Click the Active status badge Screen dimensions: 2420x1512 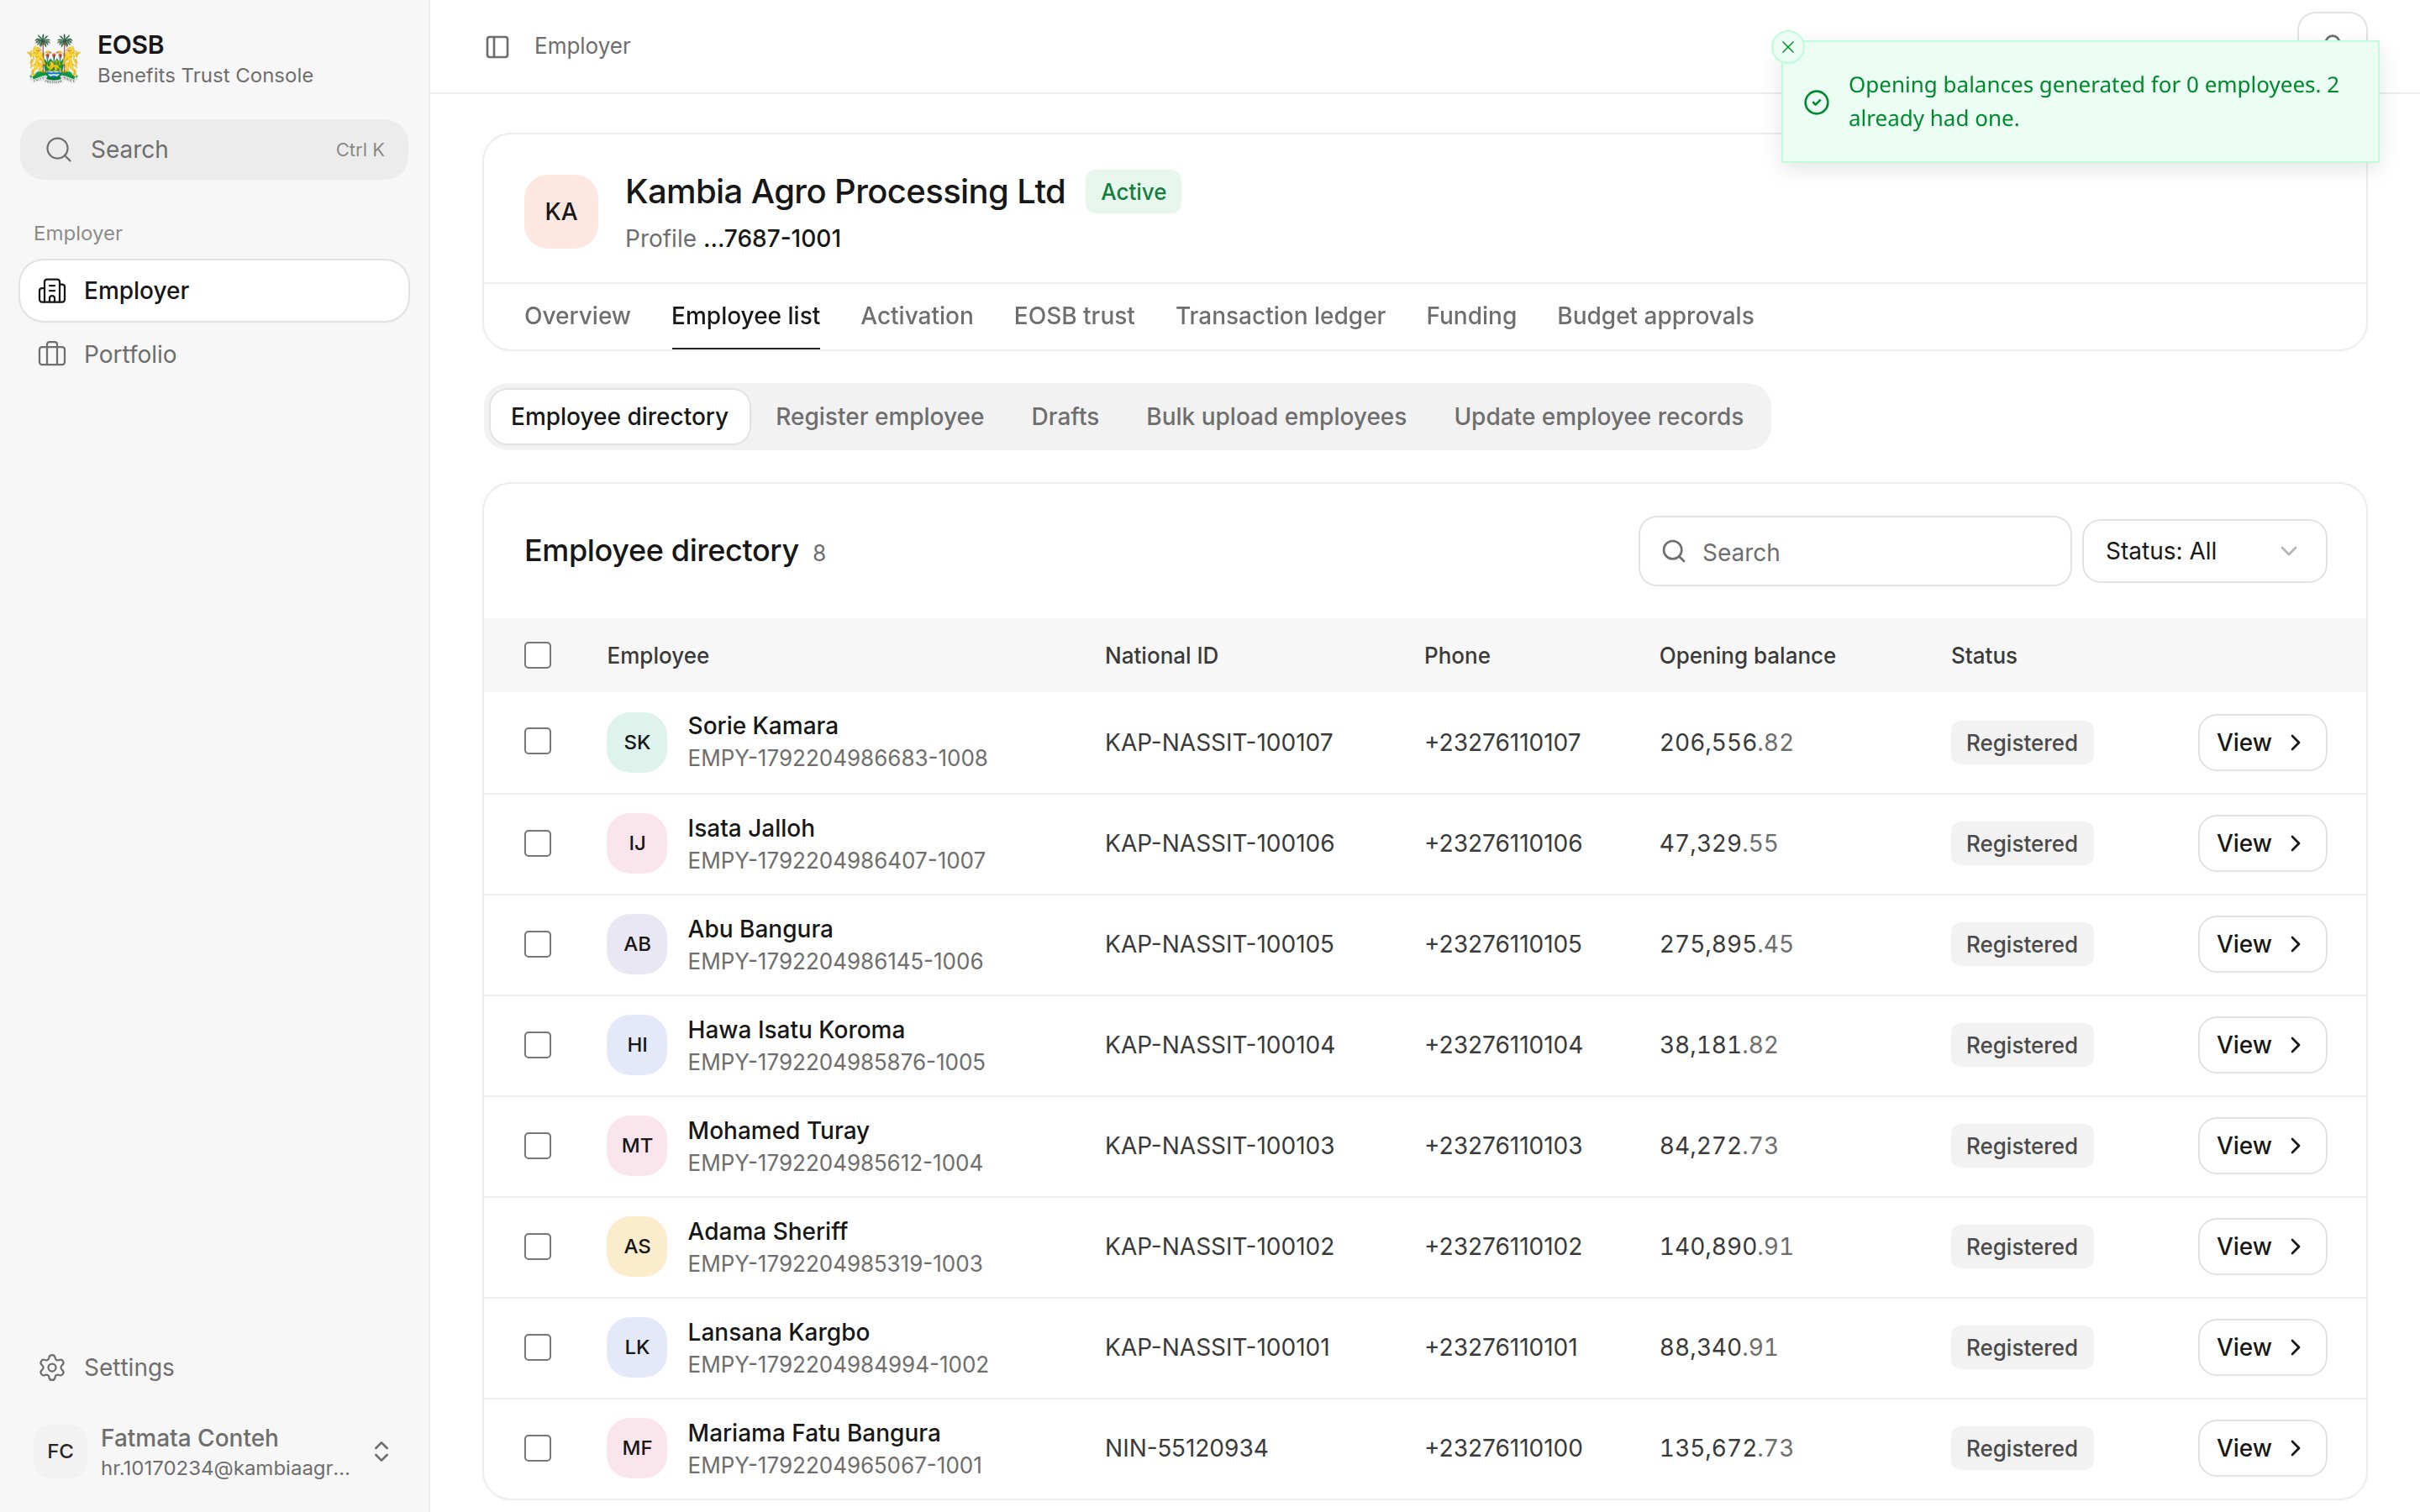coord(1133,192)
